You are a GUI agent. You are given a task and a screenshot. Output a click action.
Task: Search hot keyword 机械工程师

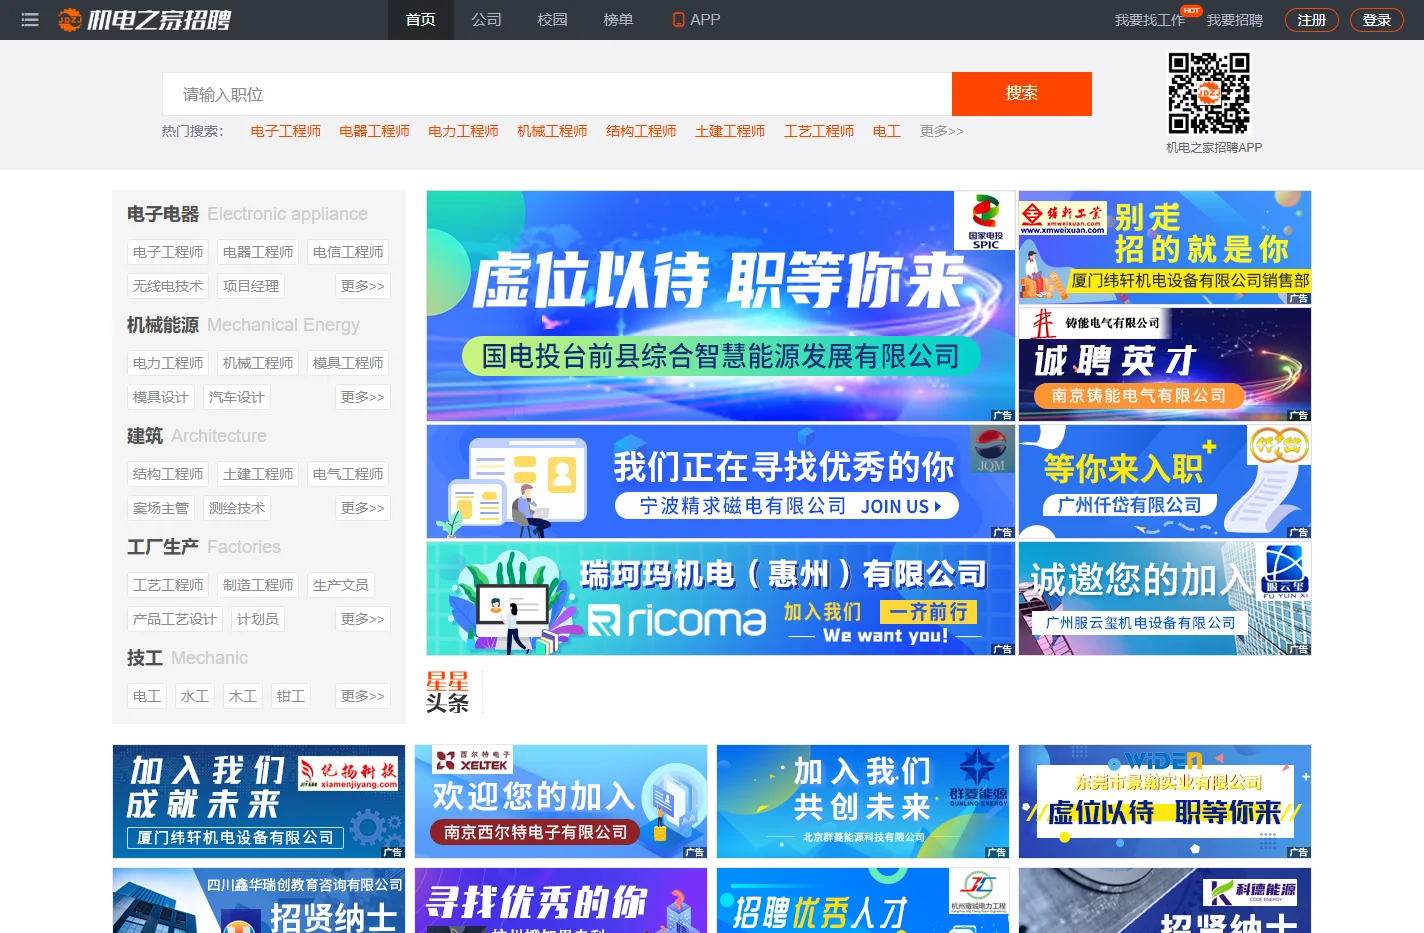point(553,131)
